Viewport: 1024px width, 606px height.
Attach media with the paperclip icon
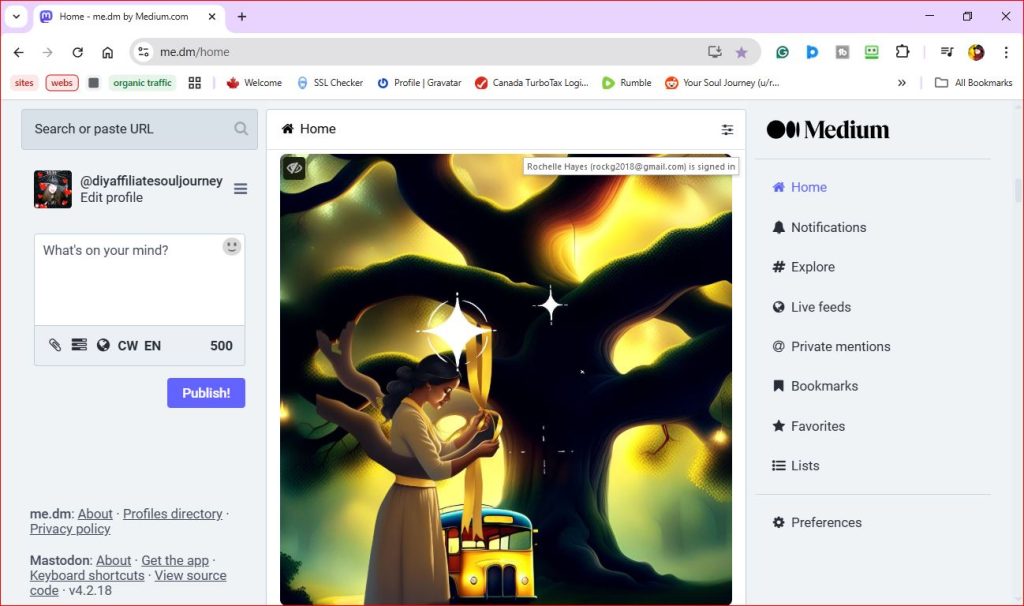pos(56,345)
